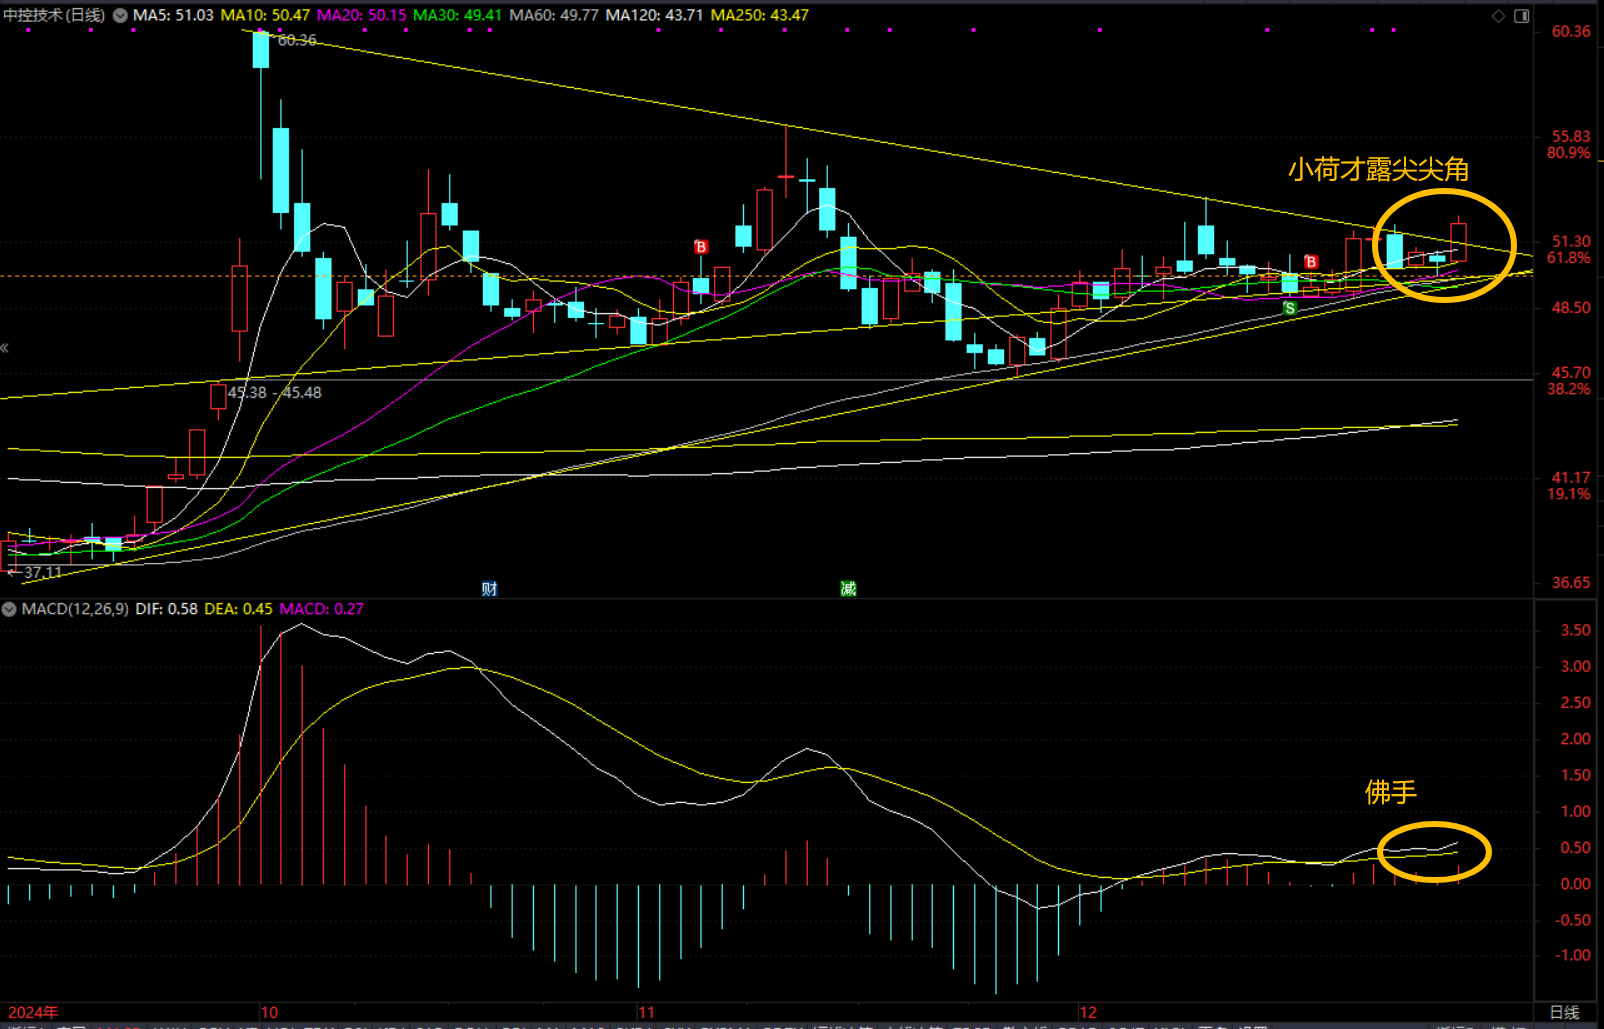1604x1029 pixels.
Task: Toggle the side panel layout icon
Action: (x=1521, y=16)
